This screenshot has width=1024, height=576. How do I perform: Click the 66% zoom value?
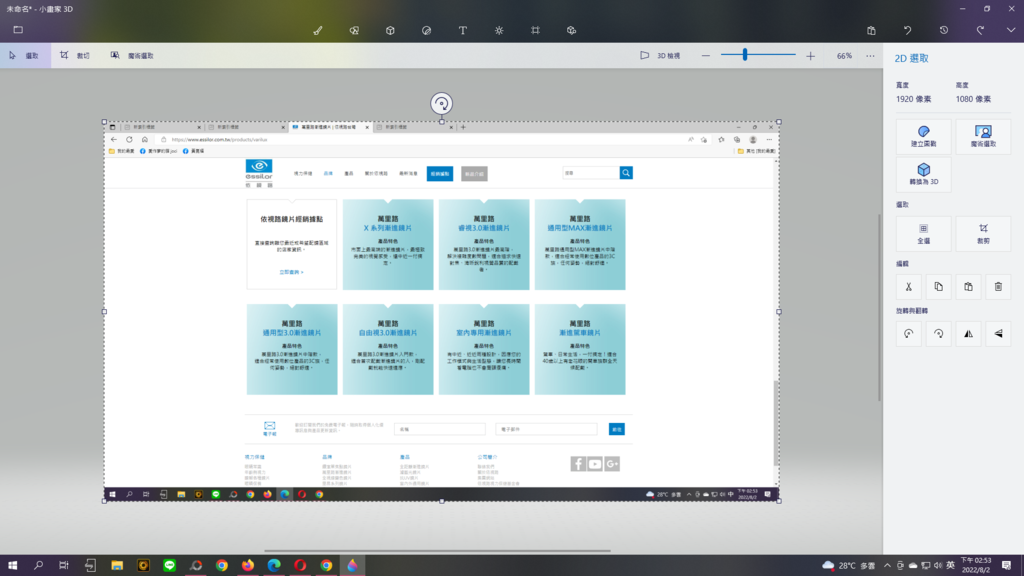(844, 56)
